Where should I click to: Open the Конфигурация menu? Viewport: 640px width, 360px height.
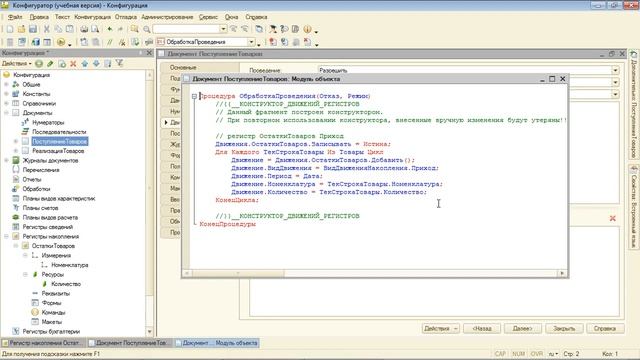coord(92,17)
